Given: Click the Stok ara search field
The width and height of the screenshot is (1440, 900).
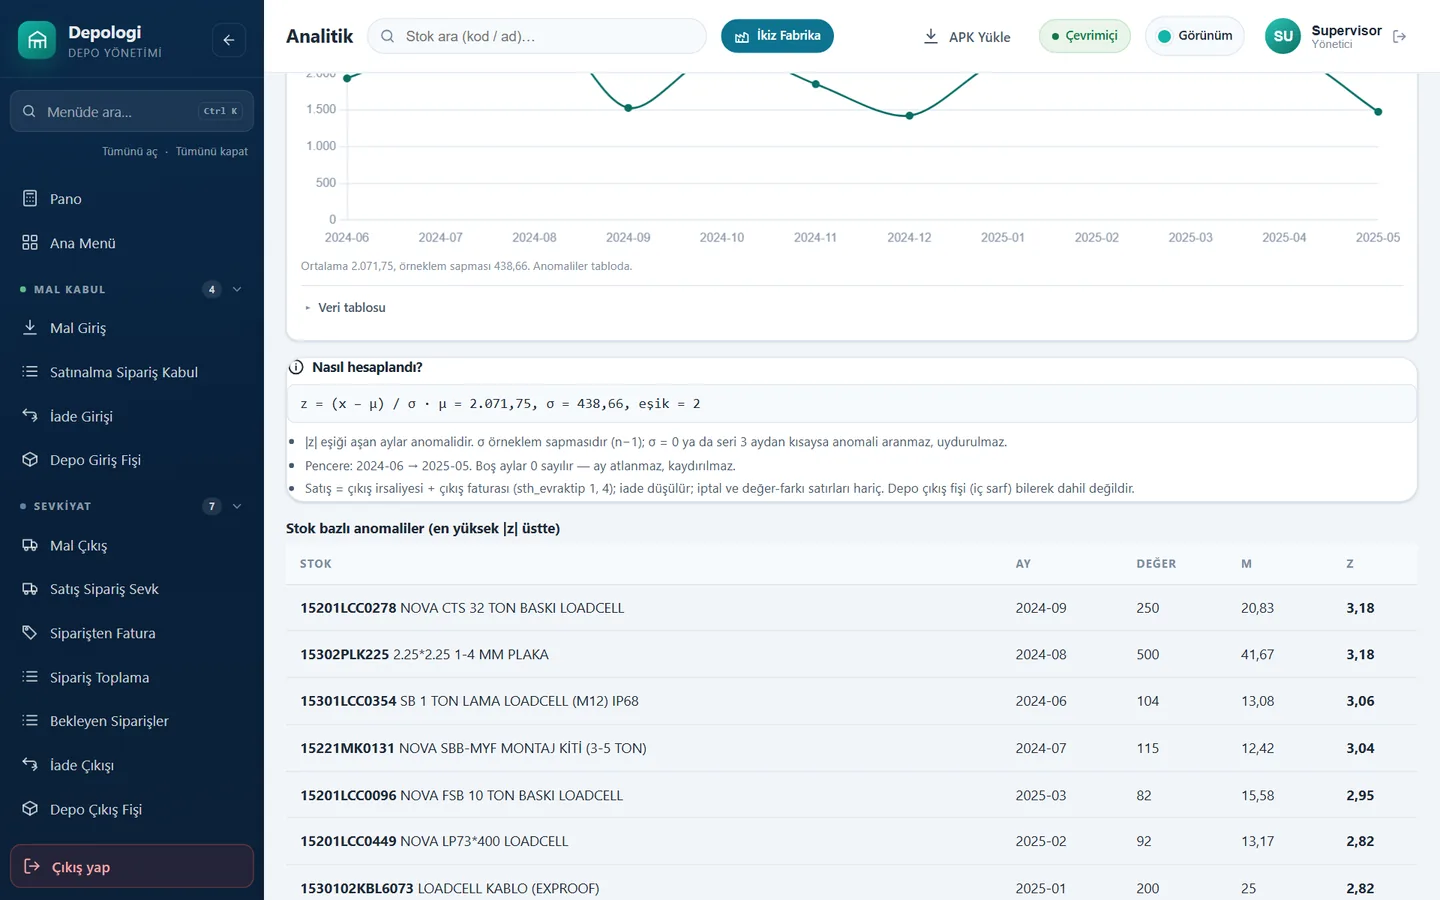Looking at the screenshot, I should (x=537, y=36).
